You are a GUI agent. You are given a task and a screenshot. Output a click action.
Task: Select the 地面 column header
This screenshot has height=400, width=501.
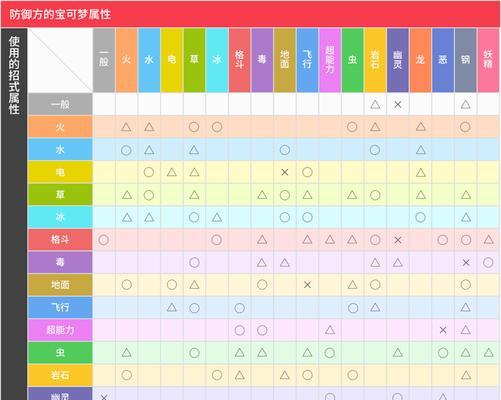tap(285, 60)
